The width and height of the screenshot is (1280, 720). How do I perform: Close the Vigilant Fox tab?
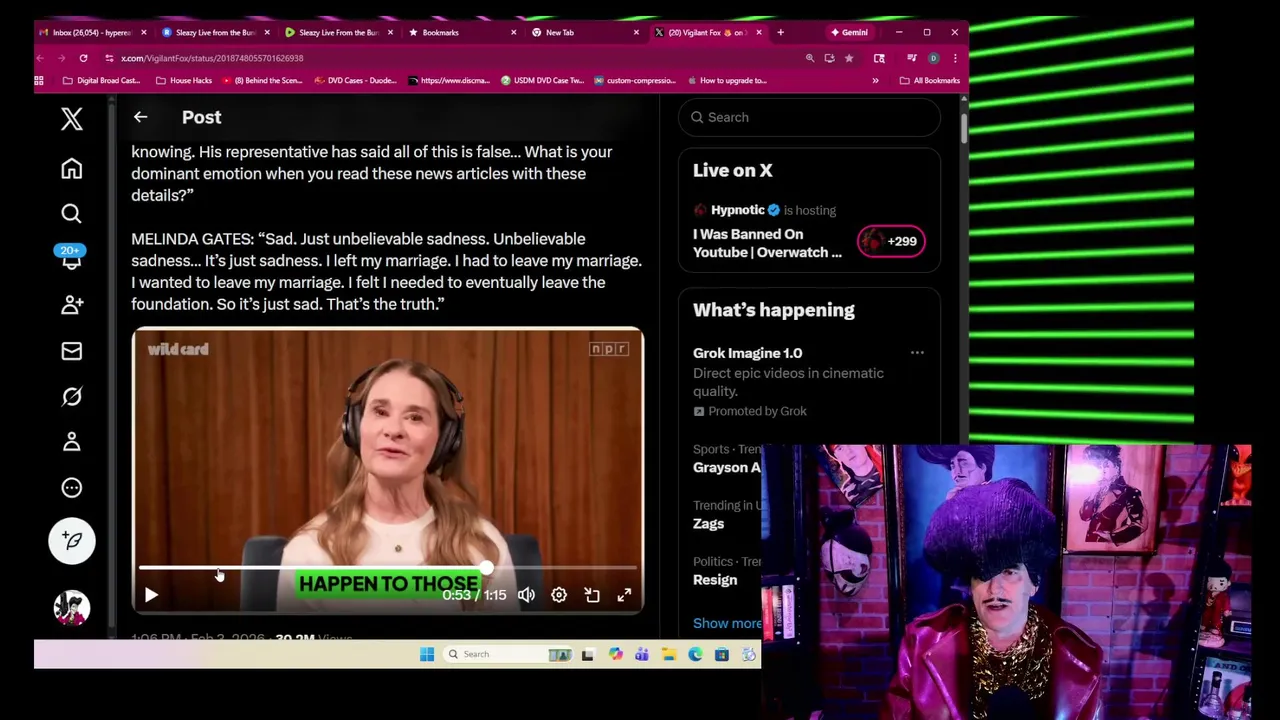click(758, 32)
